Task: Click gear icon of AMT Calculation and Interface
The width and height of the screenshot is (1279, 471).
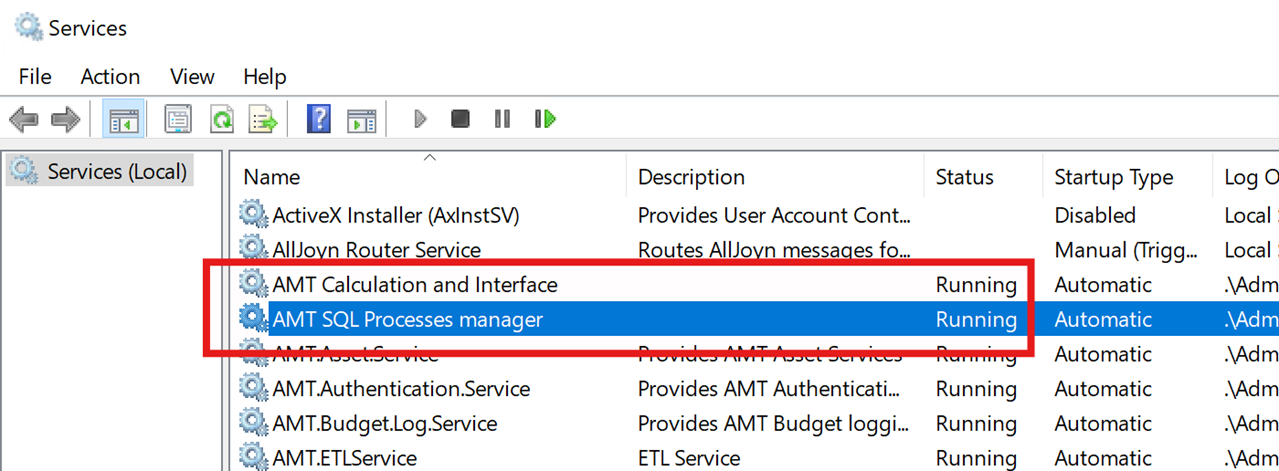Action: coord(253,283)
